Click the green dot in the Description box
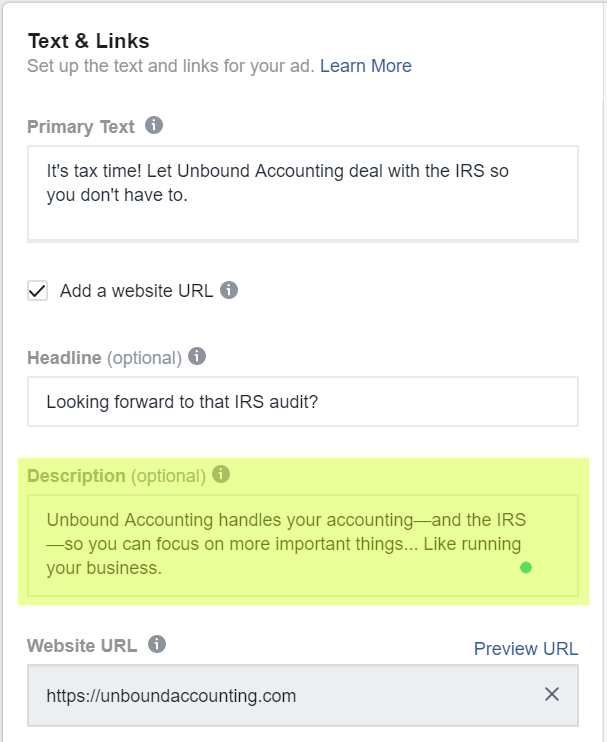 (x=526, y=567)
